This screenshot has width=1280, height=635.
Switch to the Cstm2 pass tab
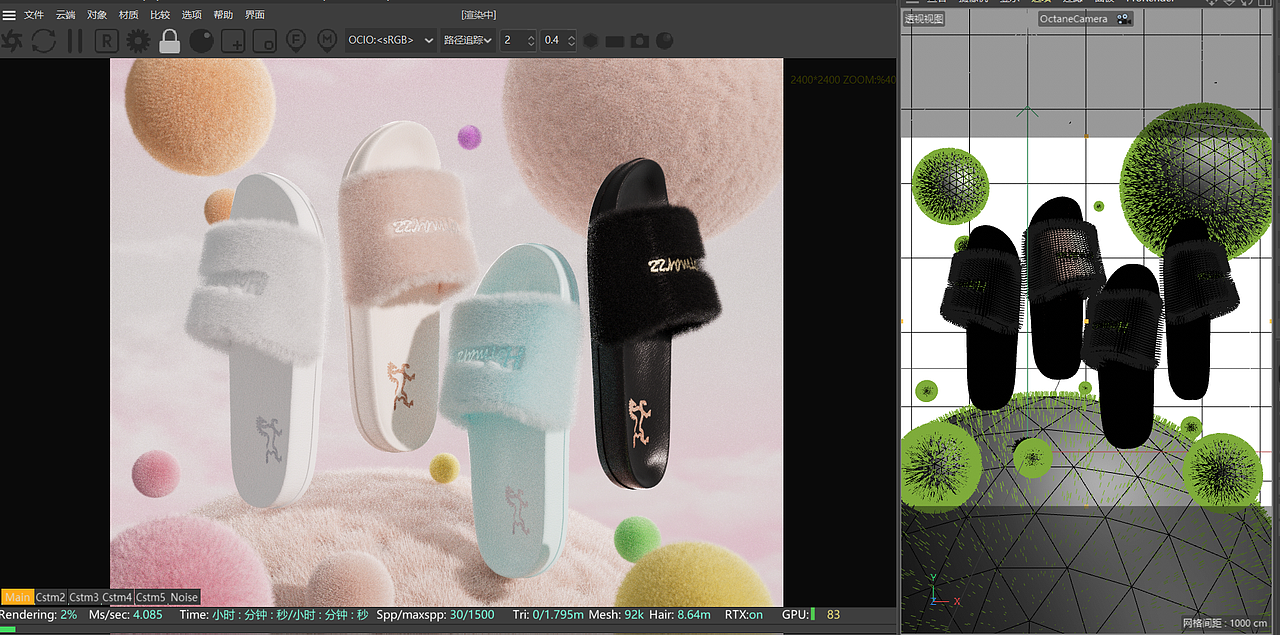click(51, 597)
